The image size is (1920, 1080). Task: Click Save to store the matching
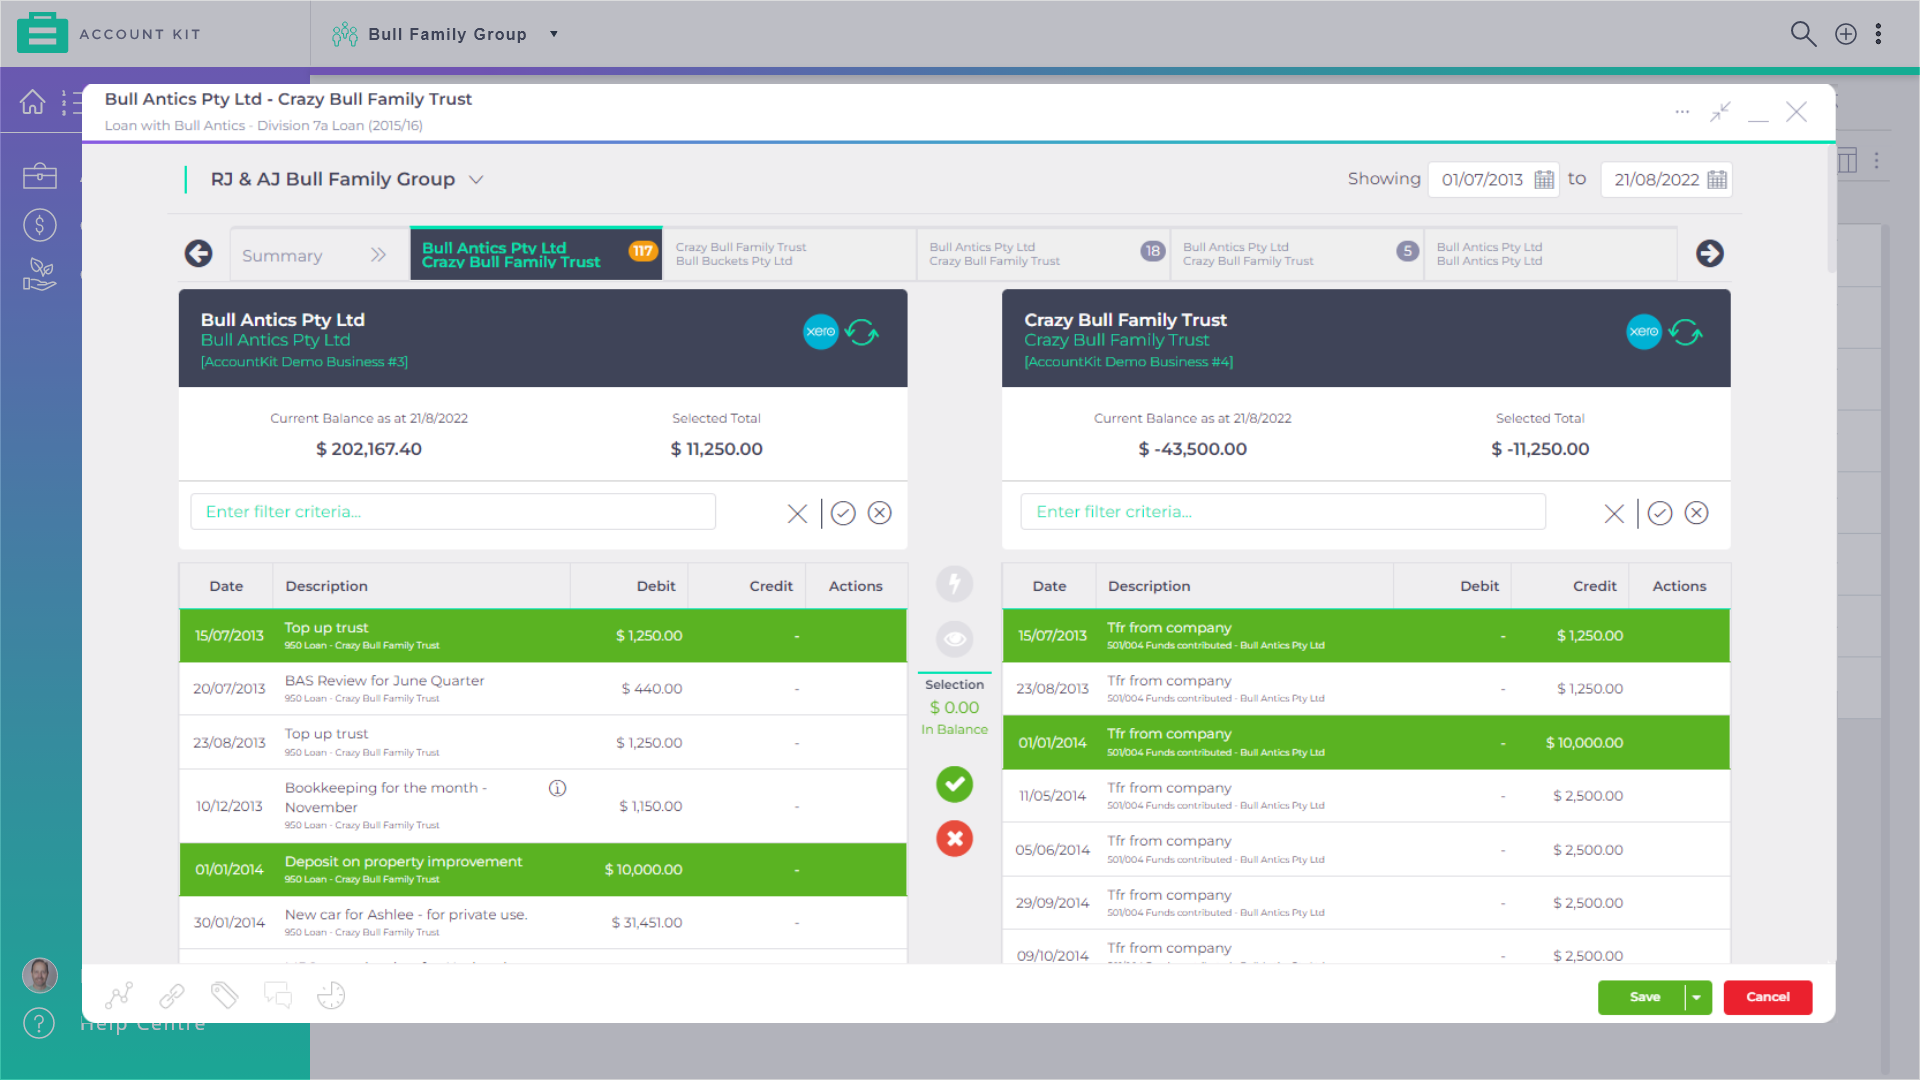1643,997
